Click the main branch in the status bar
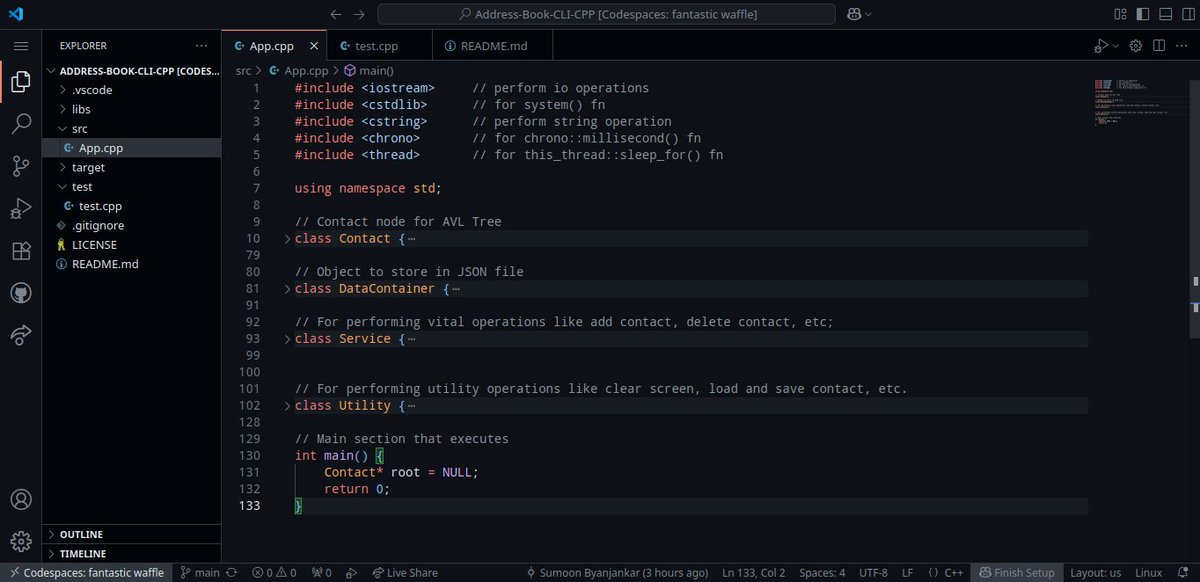1200x582 pixels. pos(200,573)
